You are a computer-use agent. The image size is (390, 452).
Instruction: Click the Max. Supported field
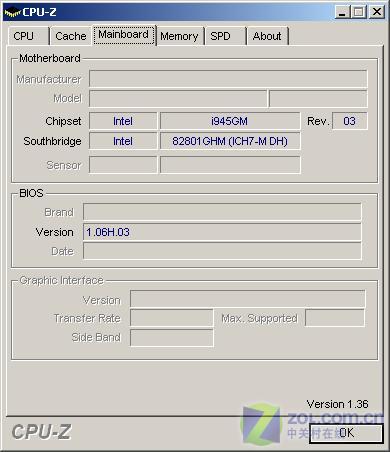[x=335, y=318]
